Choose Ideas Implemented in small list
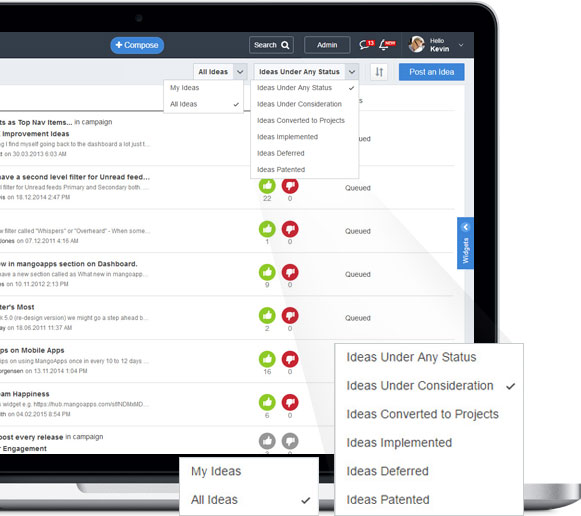Screen dimensions: 581x516 tap(305, 137)
